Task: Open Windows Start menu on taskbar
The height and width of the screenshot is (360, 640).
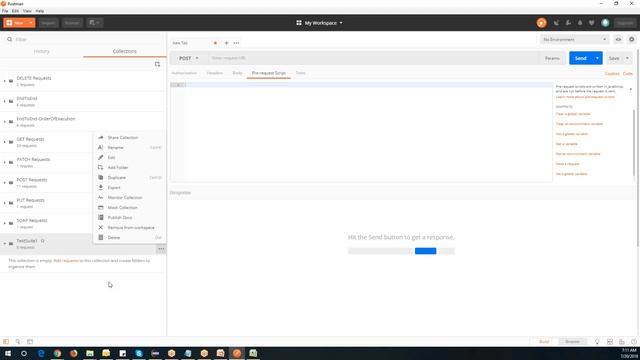Action: pos(8,353)
